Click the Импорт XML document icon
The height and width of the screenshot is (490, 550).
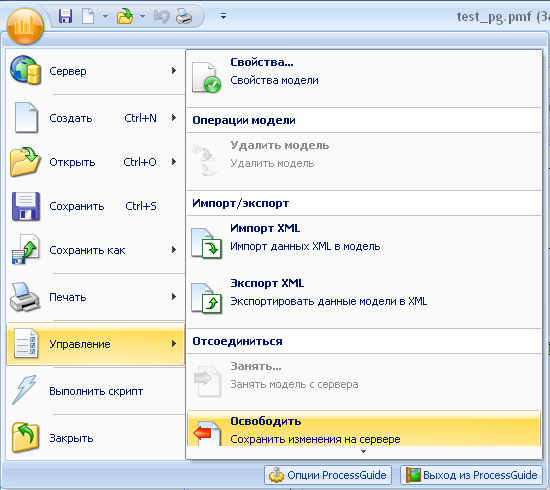(206, 243)
